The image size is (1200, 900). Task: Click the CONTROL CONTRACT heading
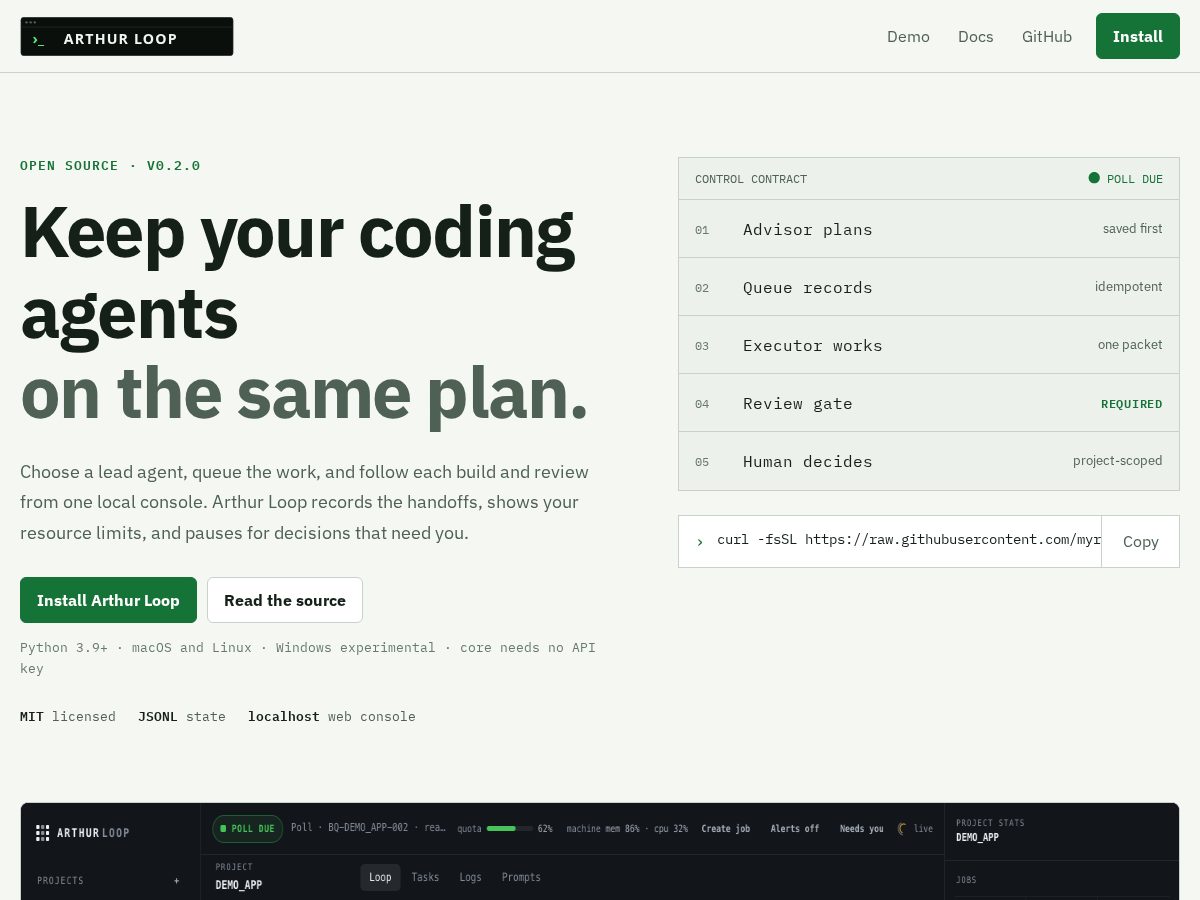[751, 179]
